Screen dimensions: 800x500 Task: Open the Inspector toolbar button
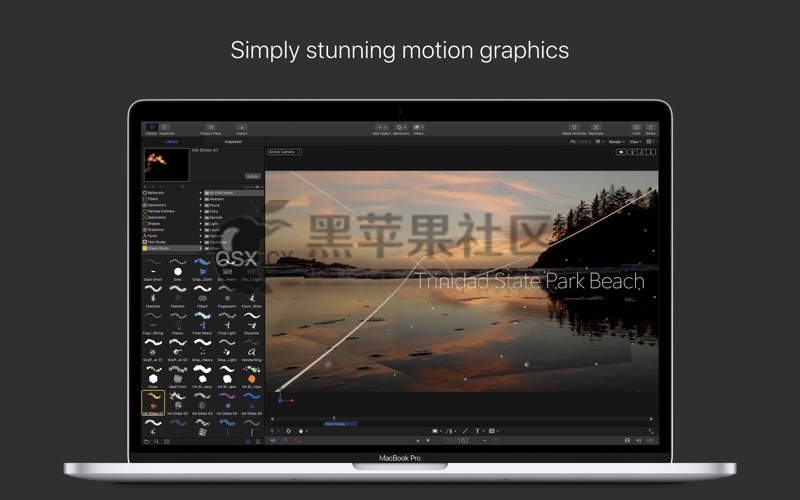167,129
